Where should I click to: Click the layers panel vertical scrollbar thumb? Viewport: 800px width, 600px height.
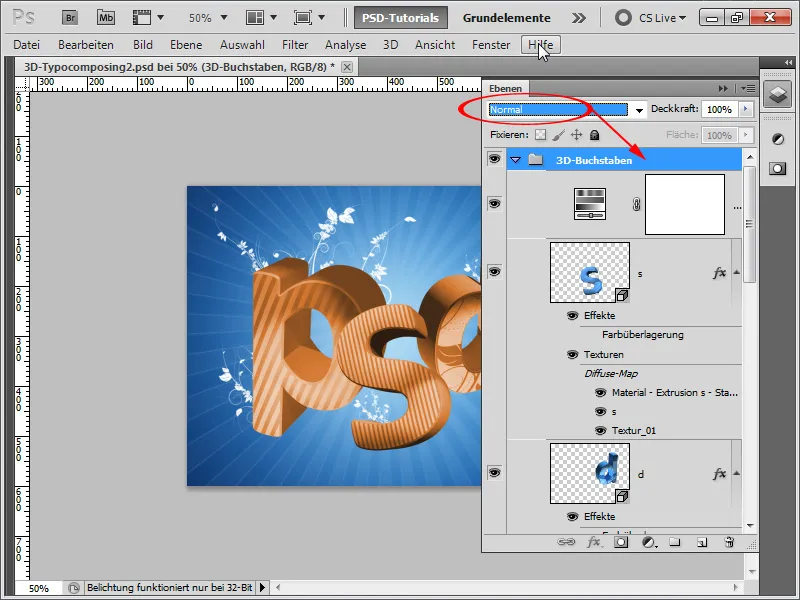pos(749,223)
